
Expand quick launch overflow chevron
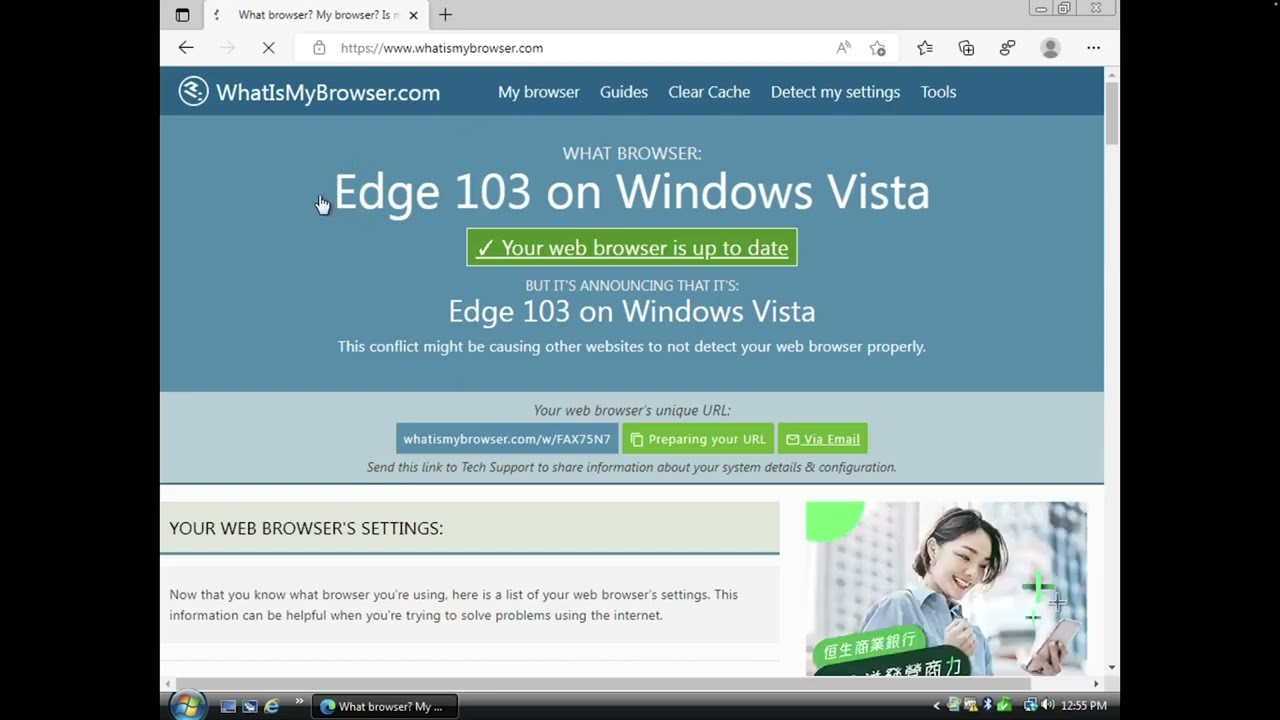pos(299,703)
